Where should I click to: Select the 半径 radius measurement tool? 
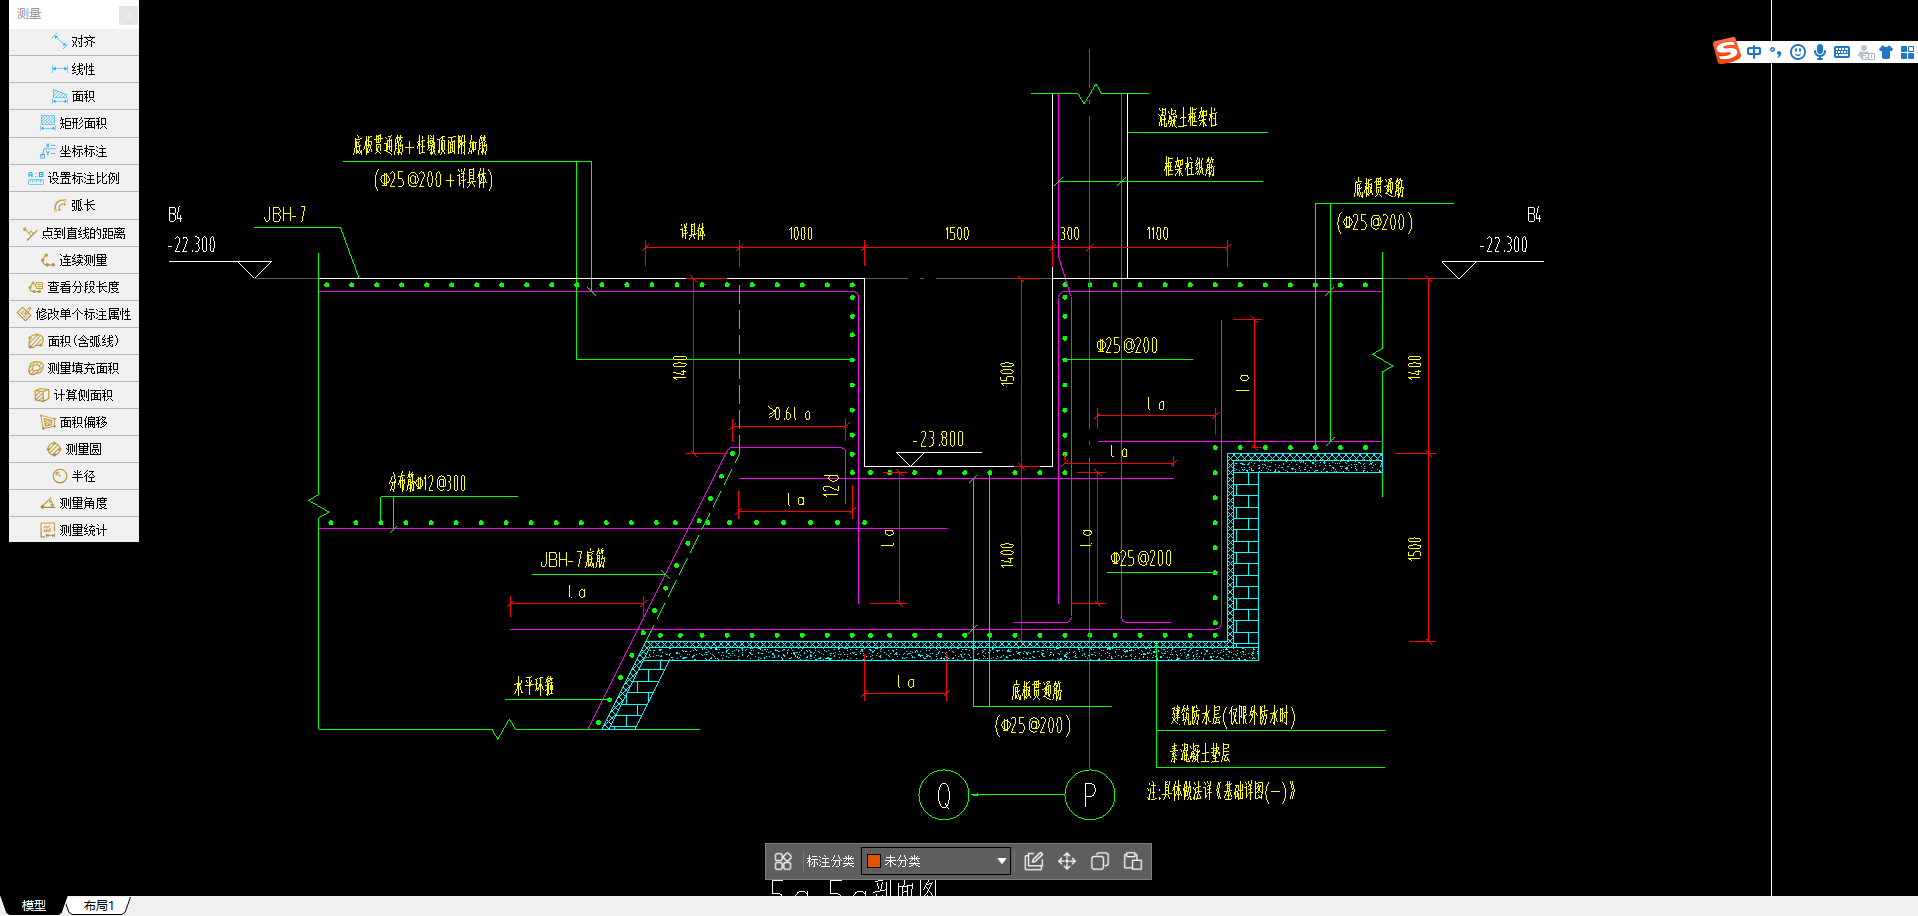point(74,476)
